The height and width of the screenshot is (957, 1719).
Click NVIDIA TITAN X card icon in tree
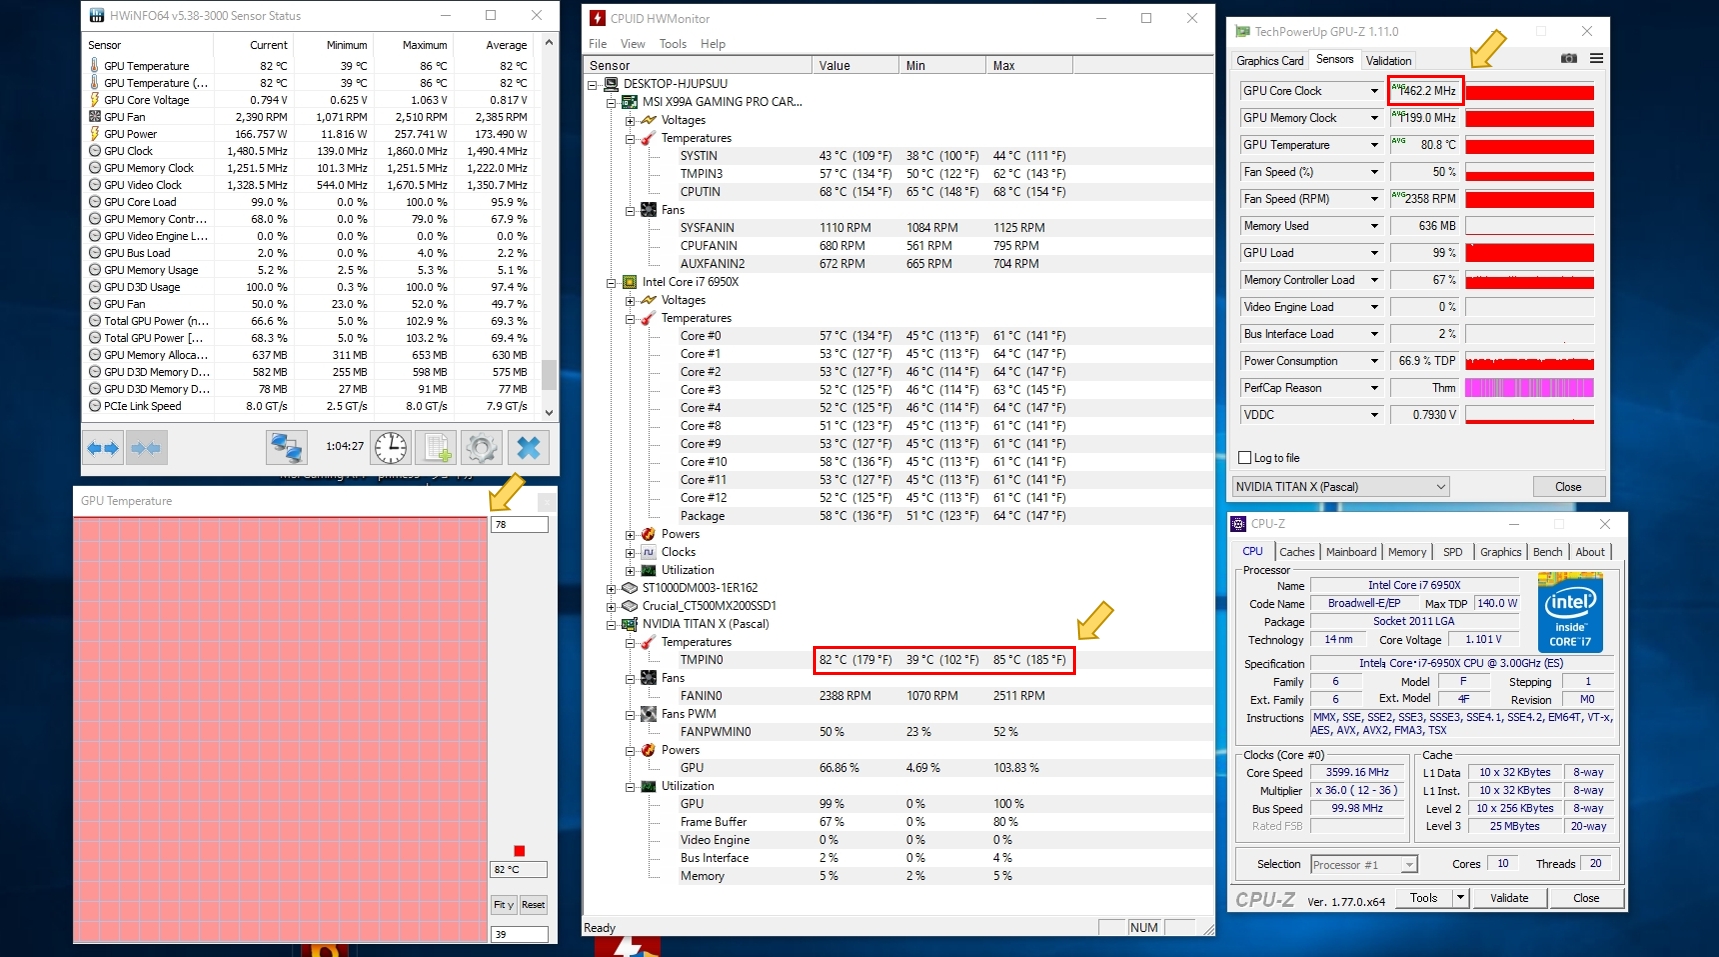[x=630, y=624]
